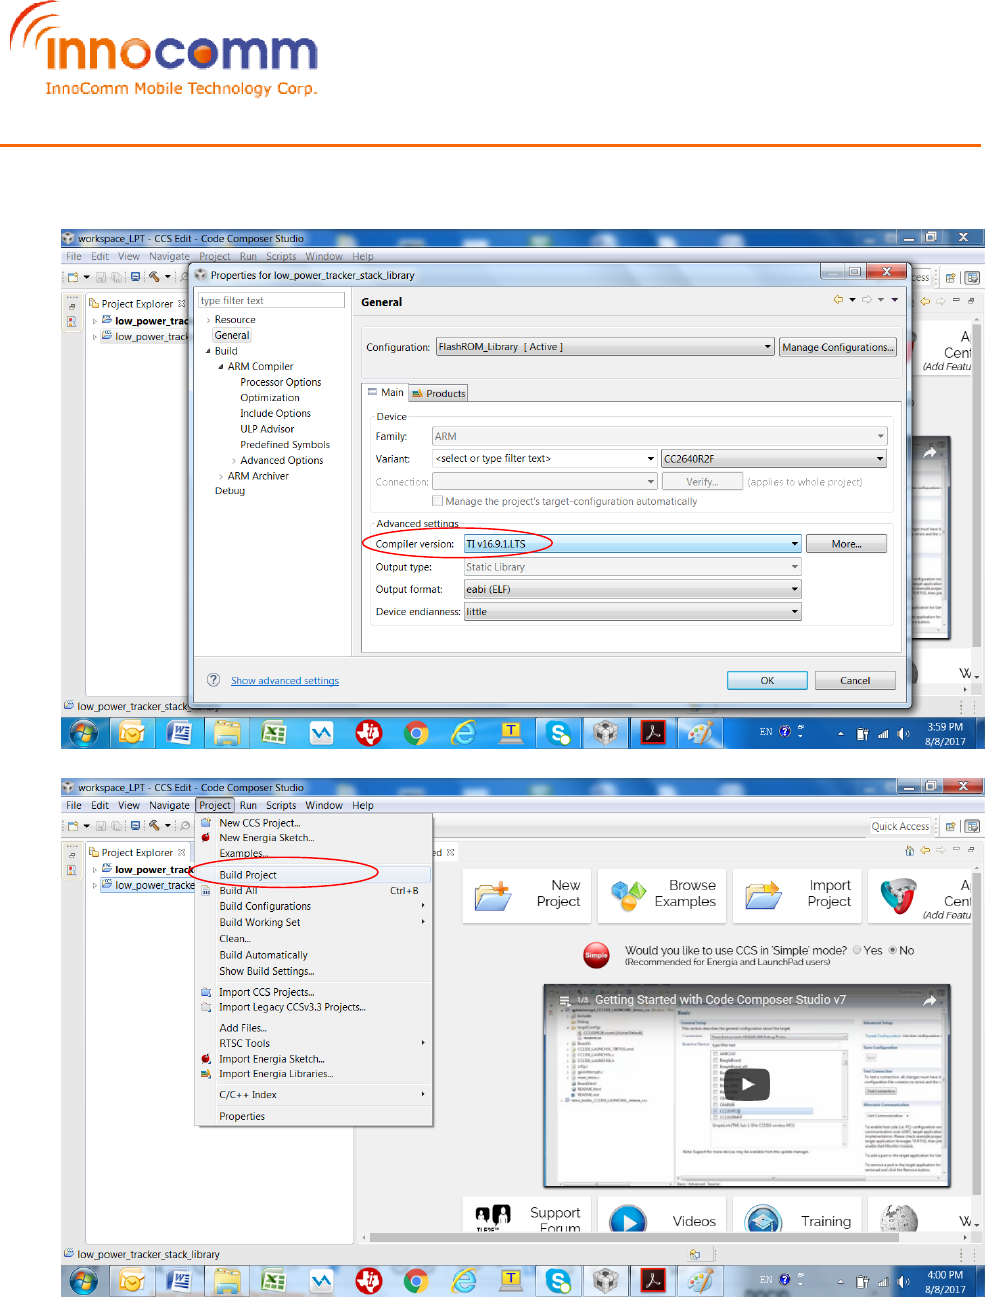985x1297 pixels.
Task: Open Videos icon in lower Getting Started page
Action: coord(628,1221)
